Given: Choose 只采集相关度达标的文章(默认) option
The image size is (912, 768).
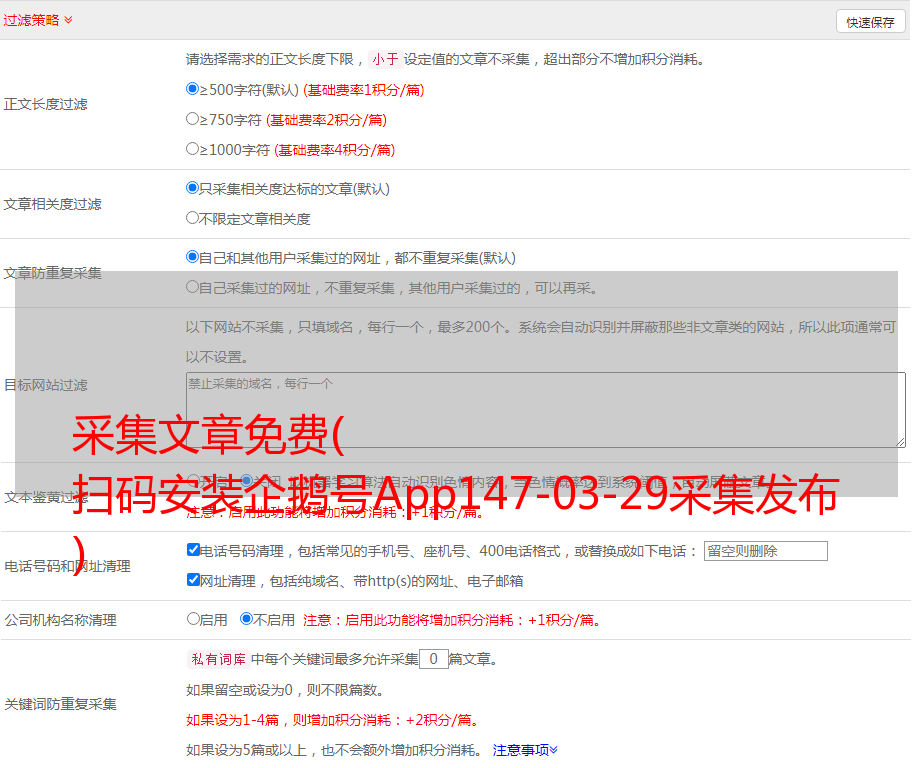Looking at the screenshot, I should tap(193, 188).
